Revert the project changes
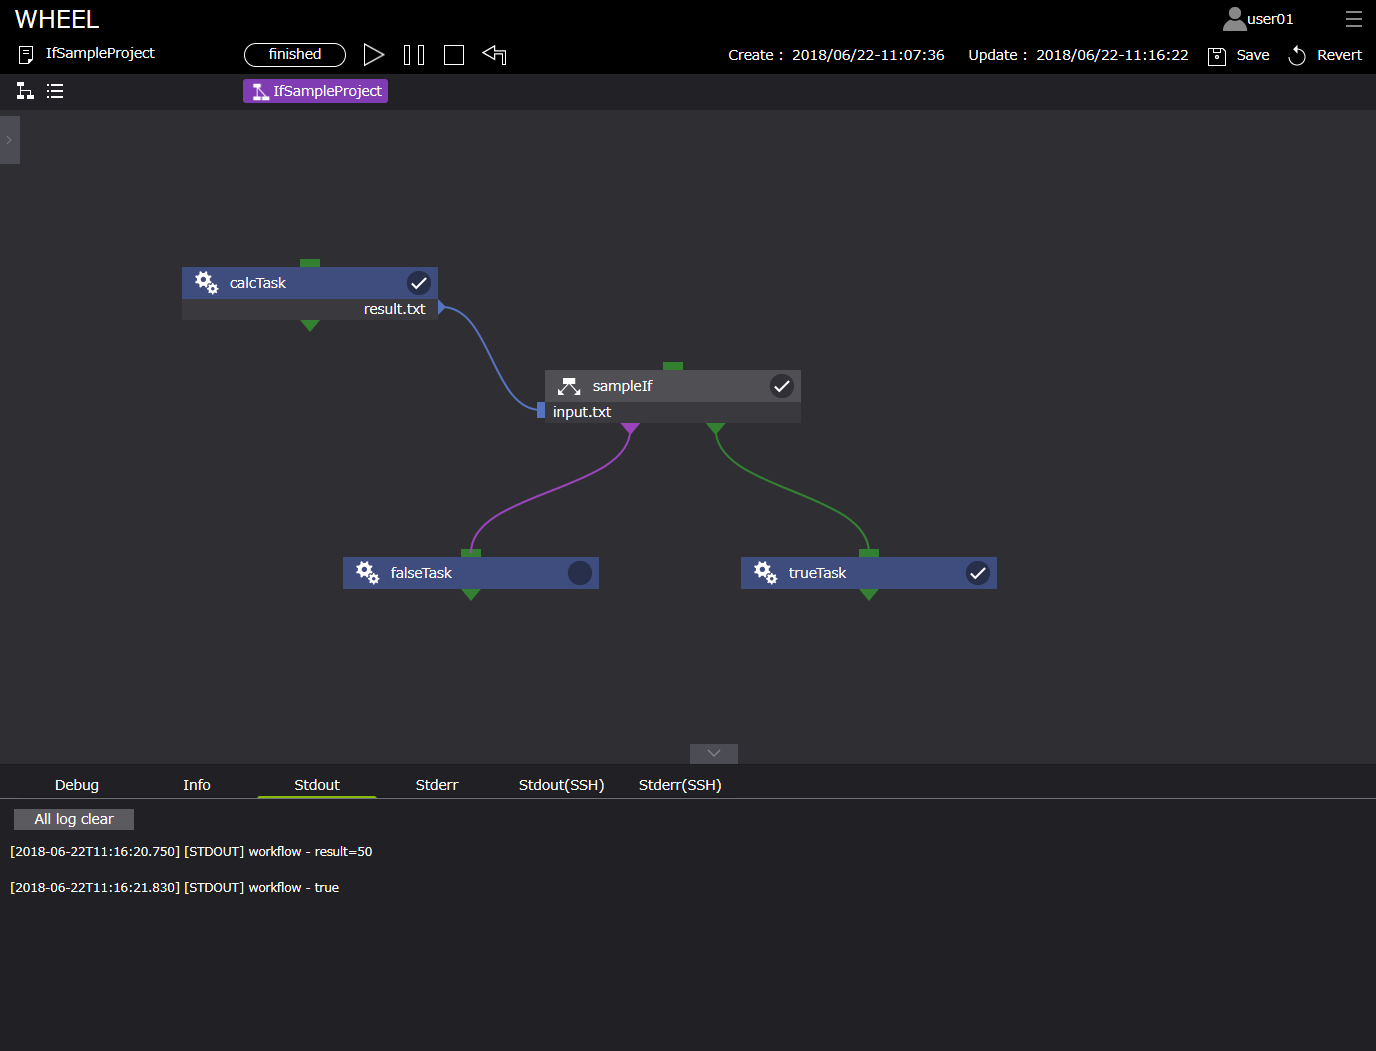The image size is (1376, 1051). [x=1325, y=55]
